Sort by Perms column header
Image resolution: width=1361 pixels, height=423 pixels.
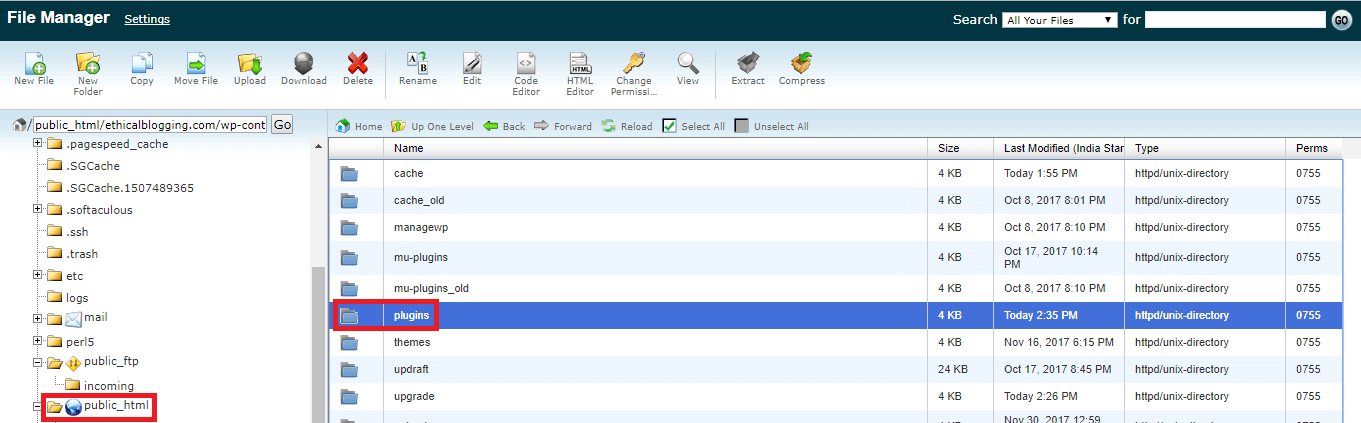coord(1313,148)
